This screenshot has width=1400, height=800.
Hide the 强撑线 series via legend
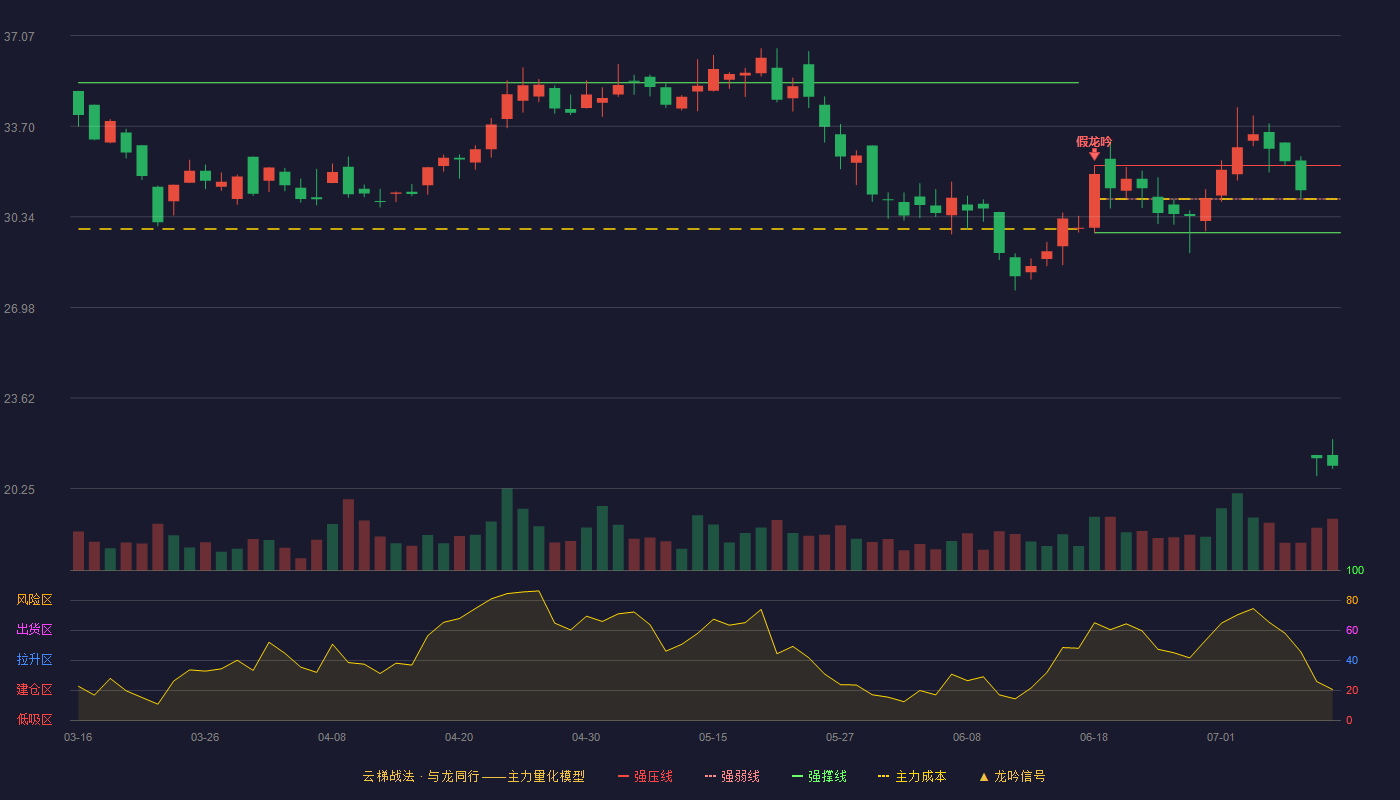[x=819, y=776]
